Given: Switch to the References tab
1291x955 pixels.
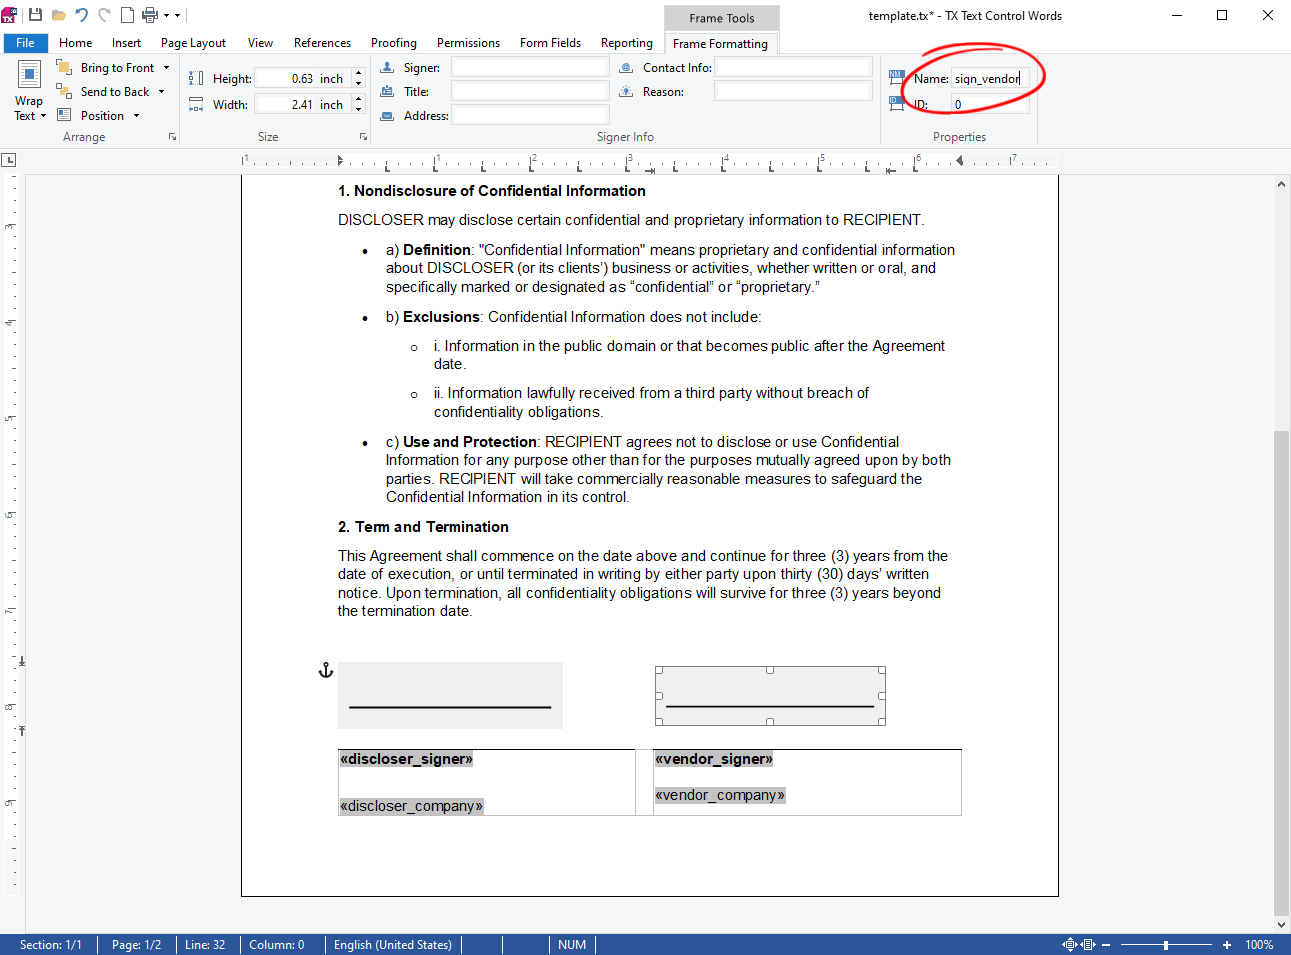Looking at the screenshot, I should (322, 43).
